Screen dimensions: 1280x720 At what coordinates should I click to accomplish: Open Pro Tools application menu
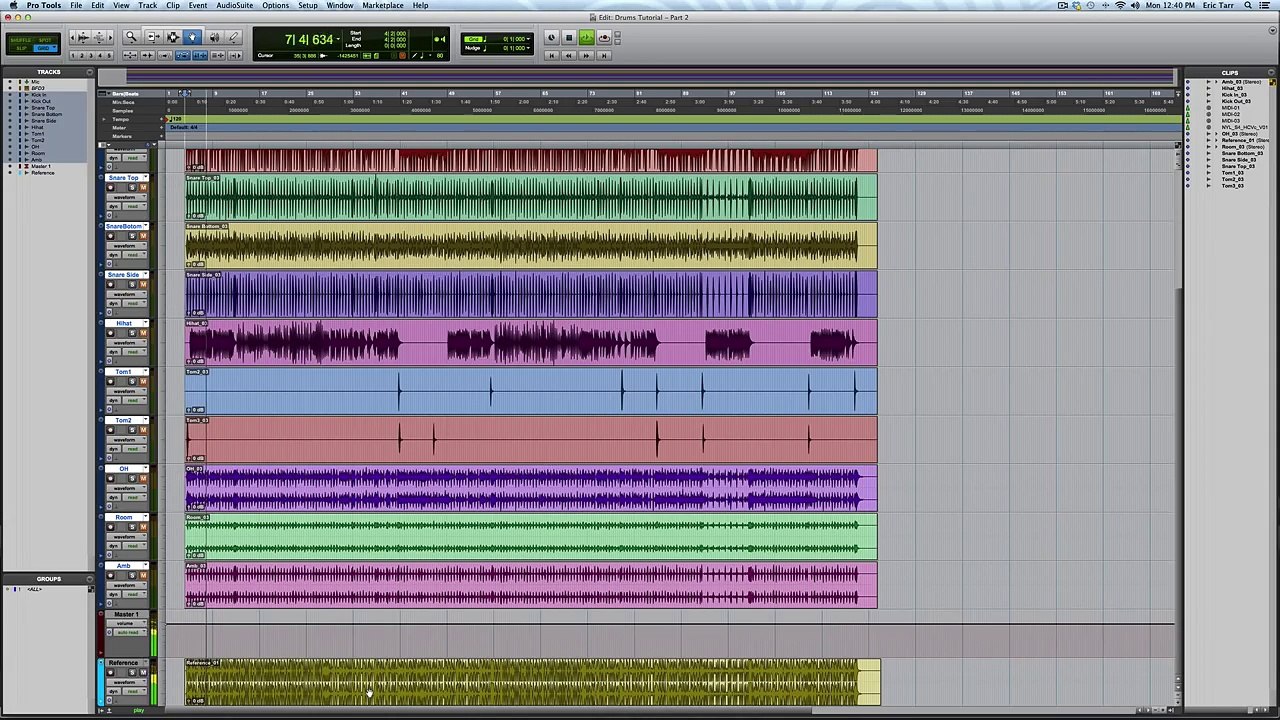point(44,5)
